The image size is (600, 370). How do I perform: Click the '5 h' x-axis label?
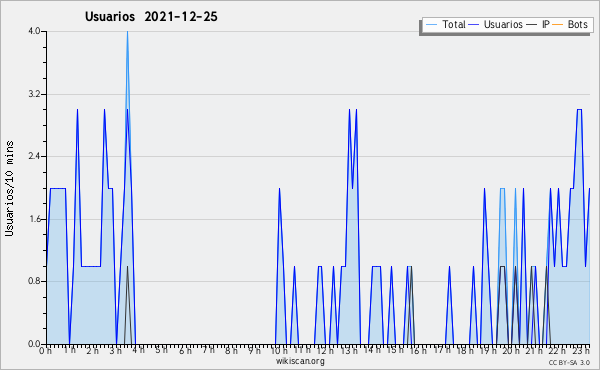pyautogui.click(x=162, y=351)
